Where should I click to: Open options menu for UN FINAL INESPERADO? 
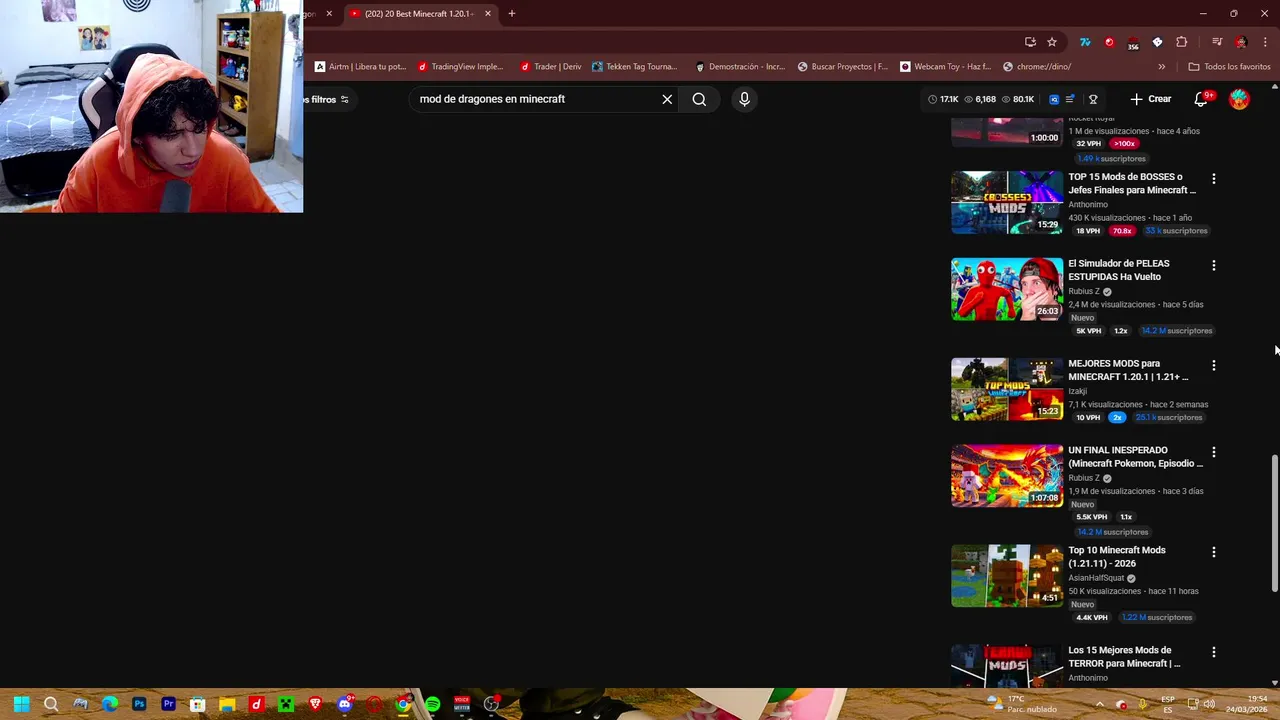pos(1214,452)
